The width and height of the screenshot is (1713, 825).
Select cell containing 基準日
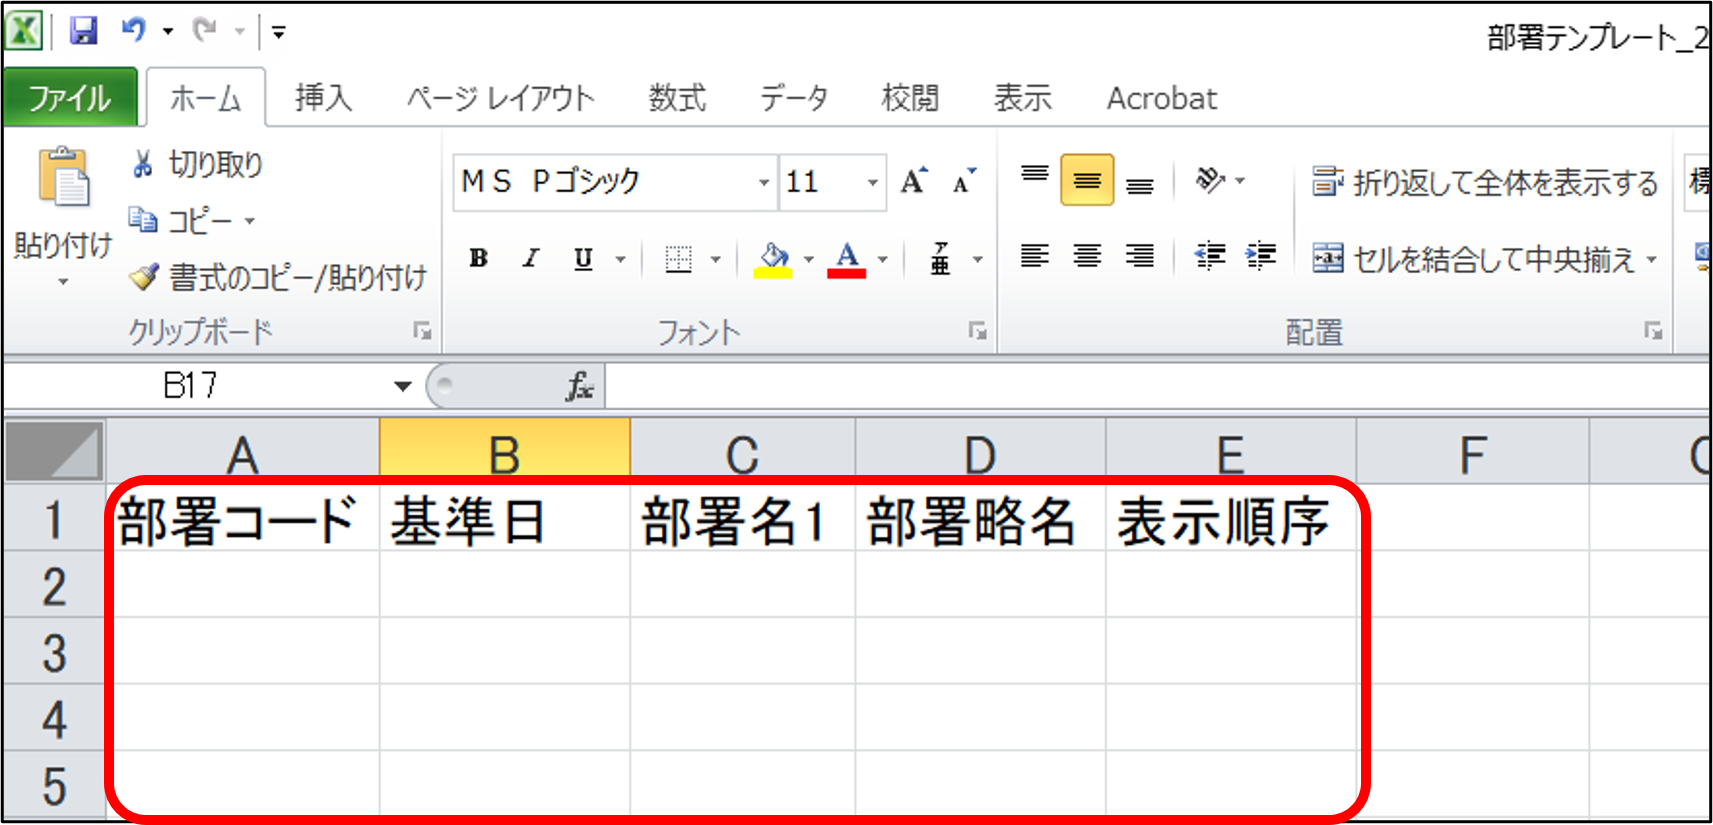[x=505, y=520]
